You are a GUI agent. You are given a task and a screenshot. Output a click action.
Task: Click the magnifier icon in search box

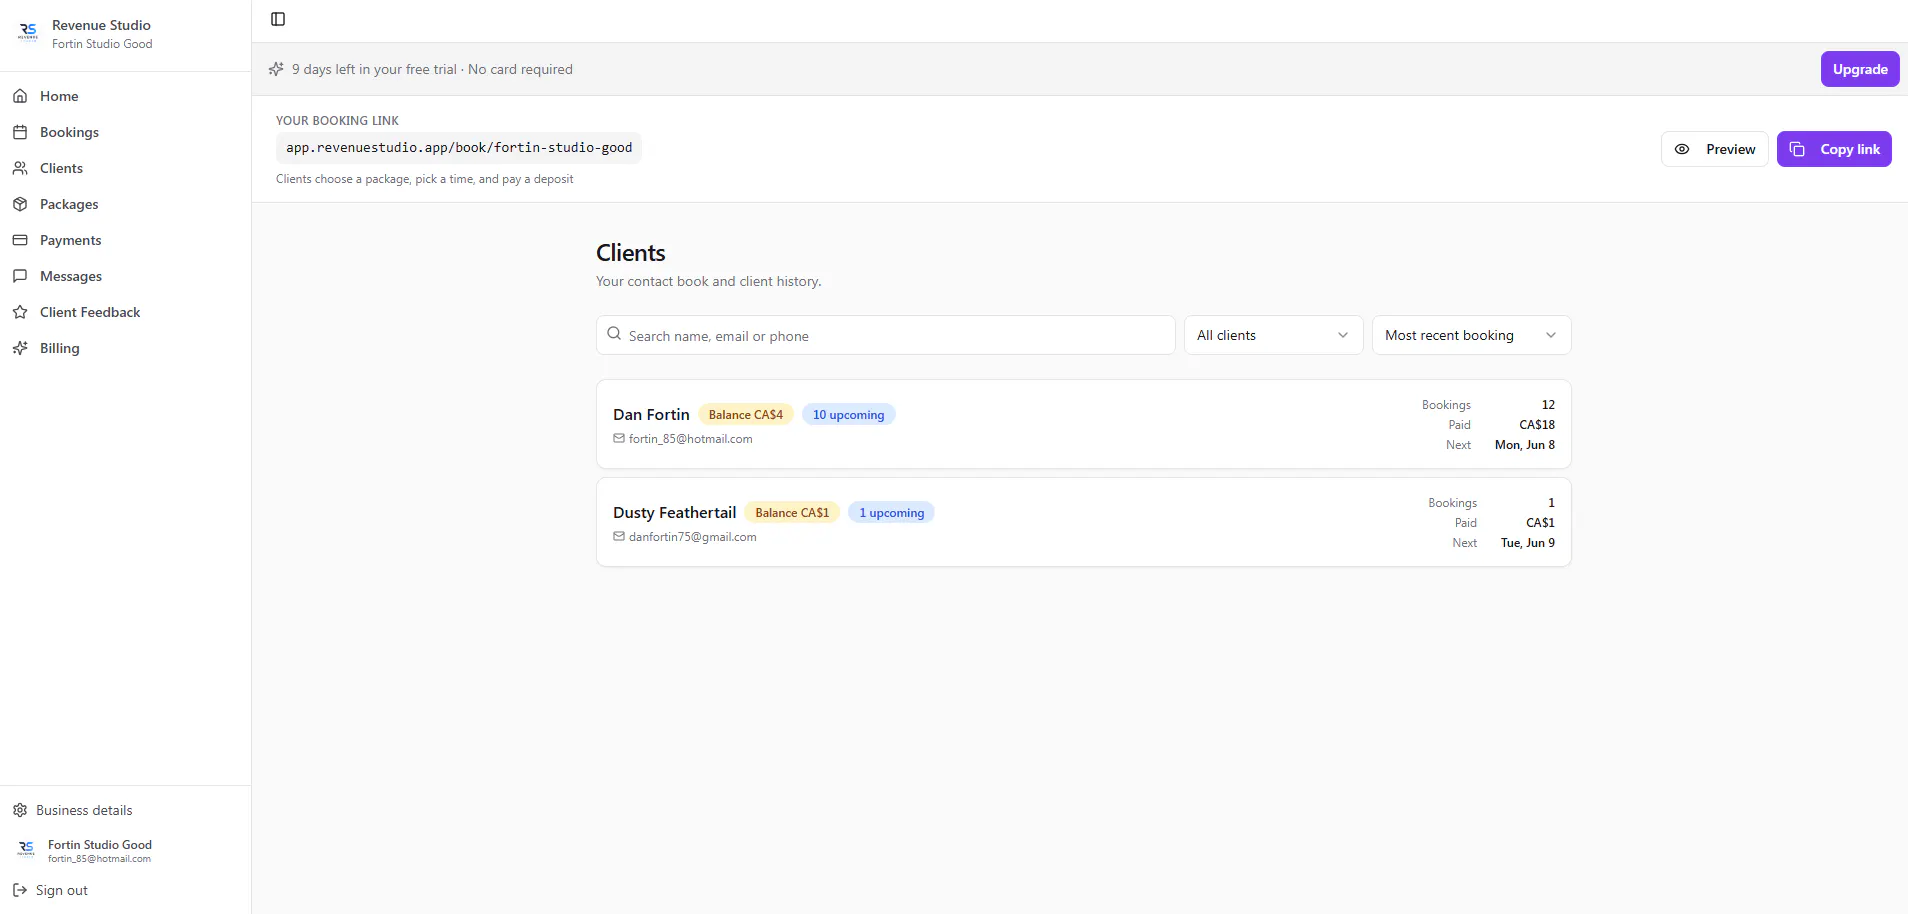click(x=614, y=334)
